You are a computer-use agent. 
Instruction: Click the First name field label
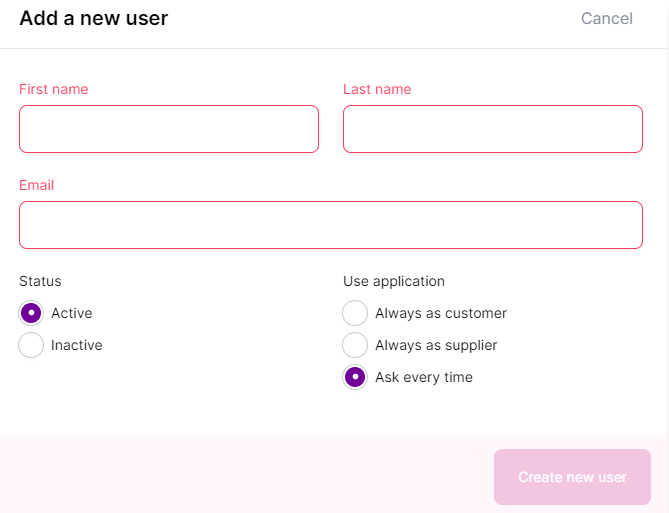click(x=53, y=89)
